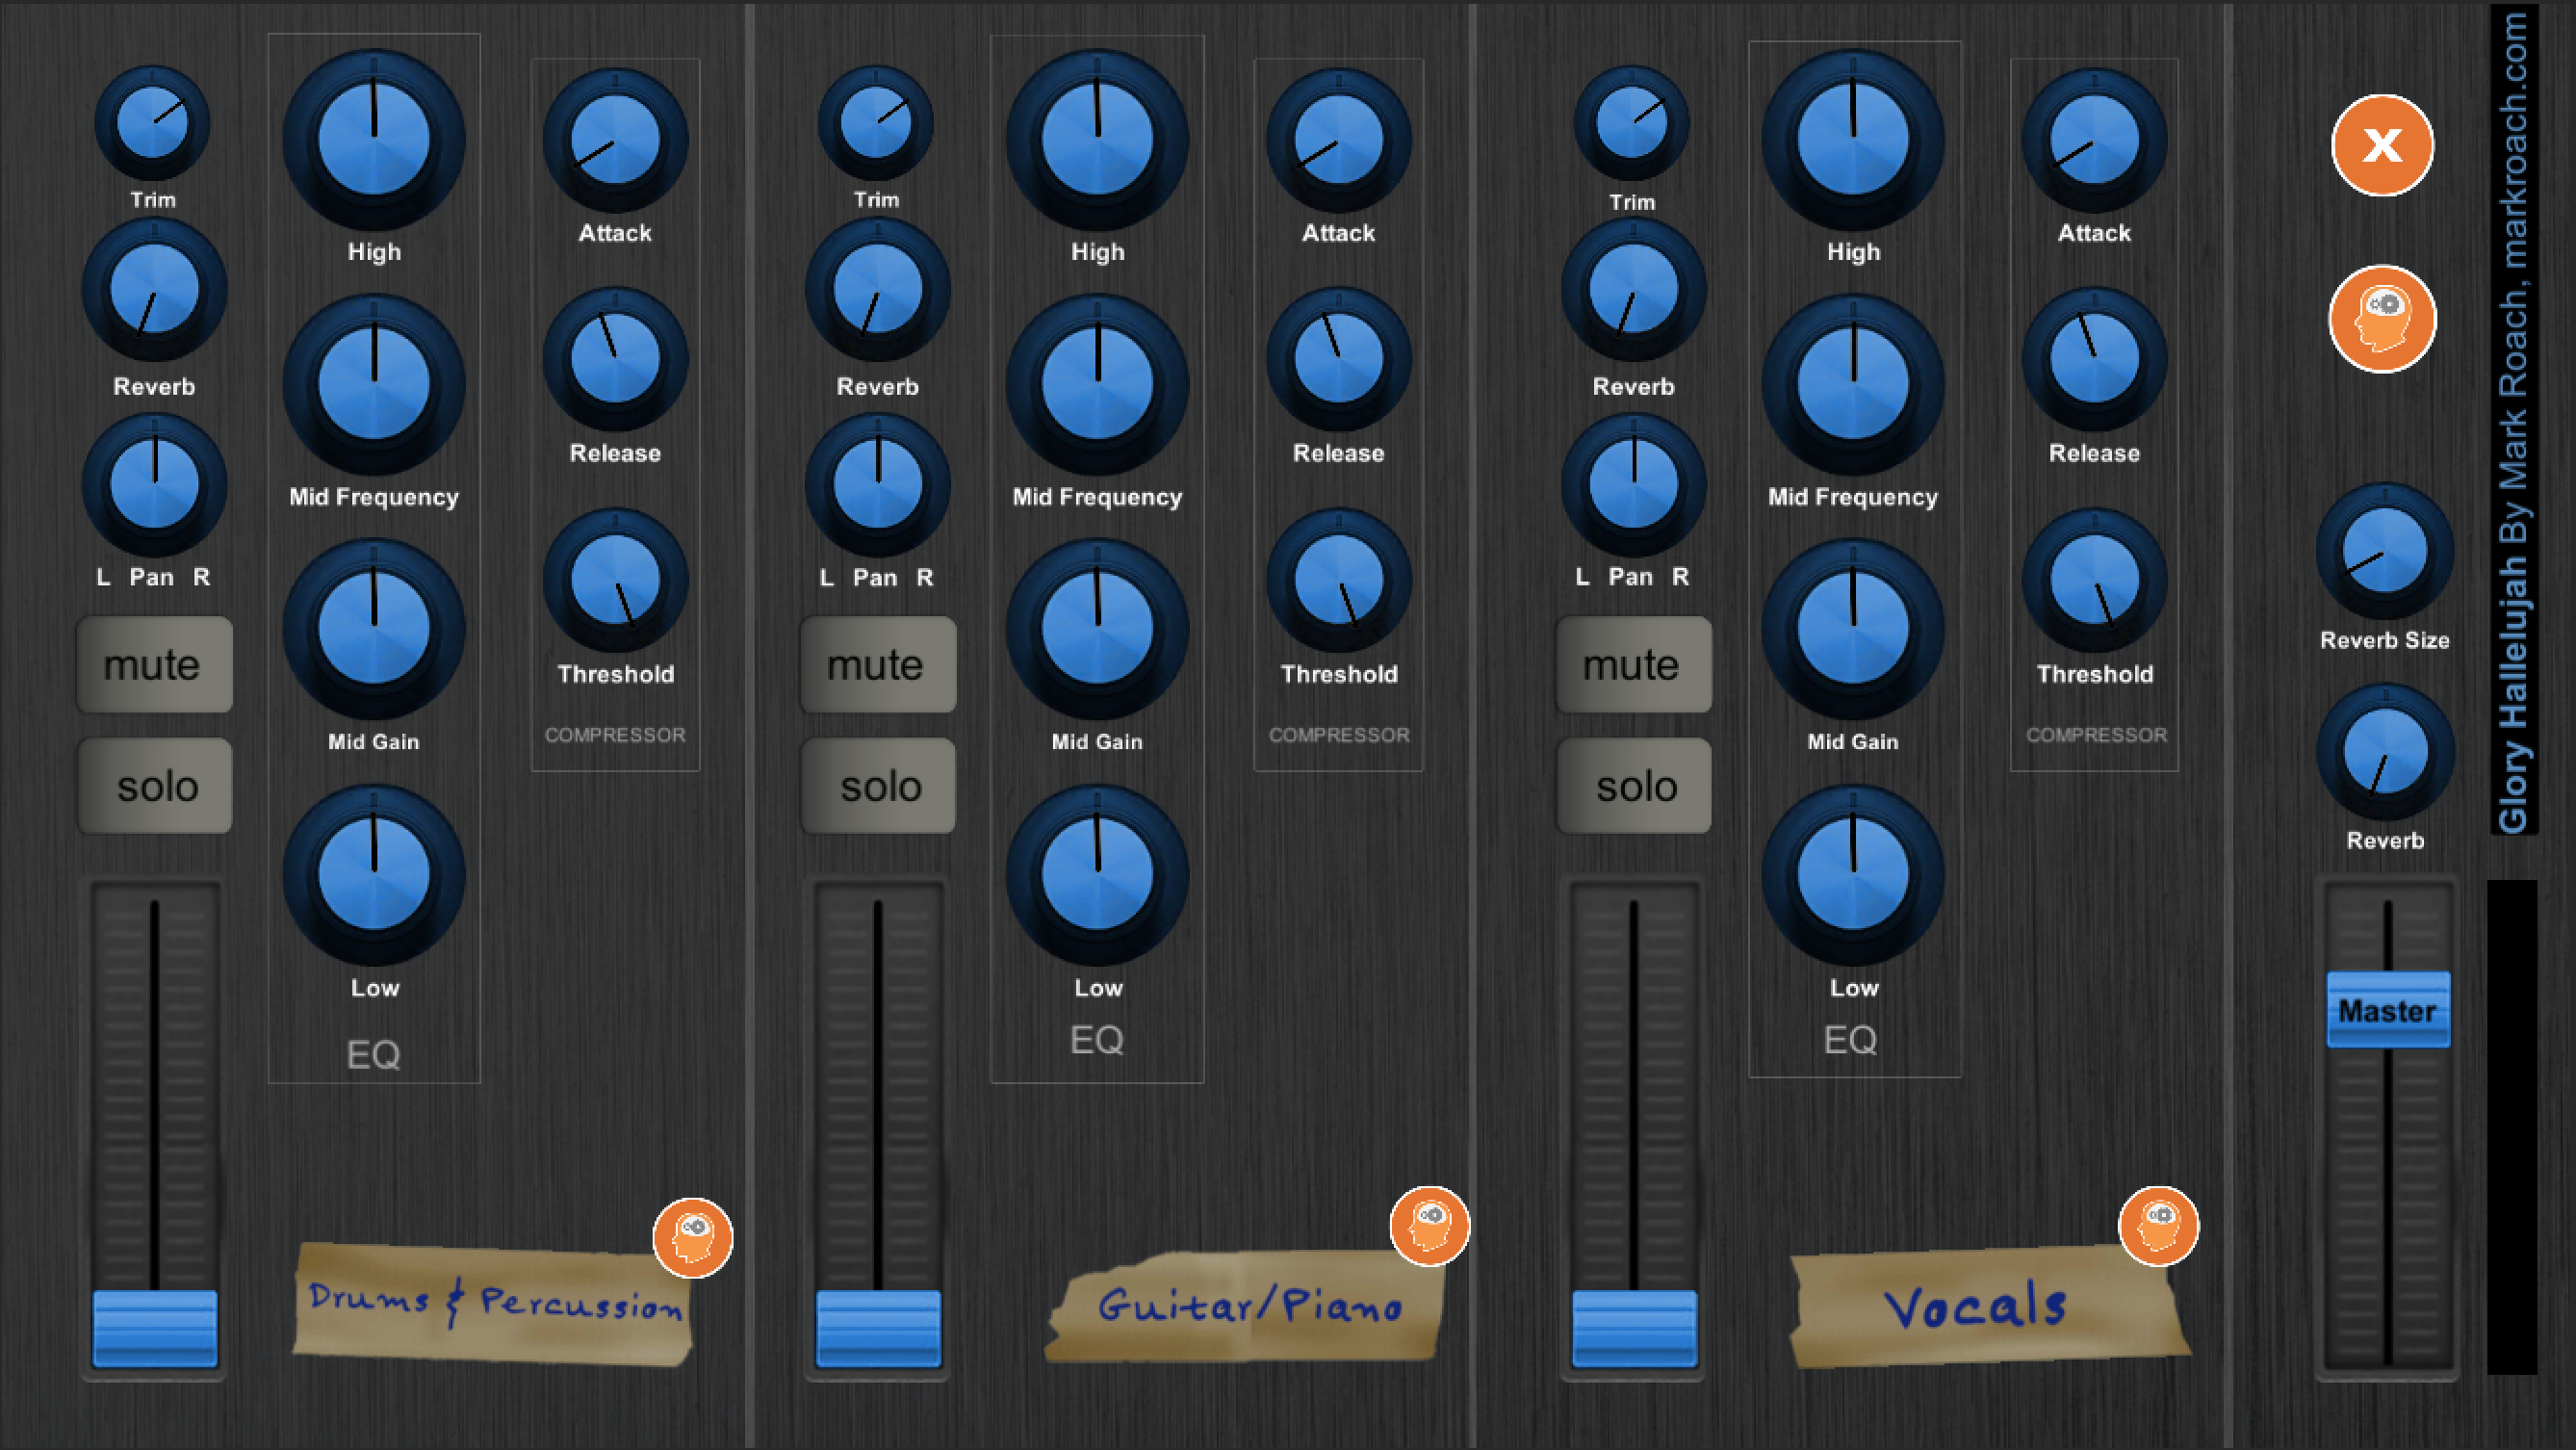The image size is (2576, 1450).
Task: Click the orange X close button
Action: [2382, 146]
